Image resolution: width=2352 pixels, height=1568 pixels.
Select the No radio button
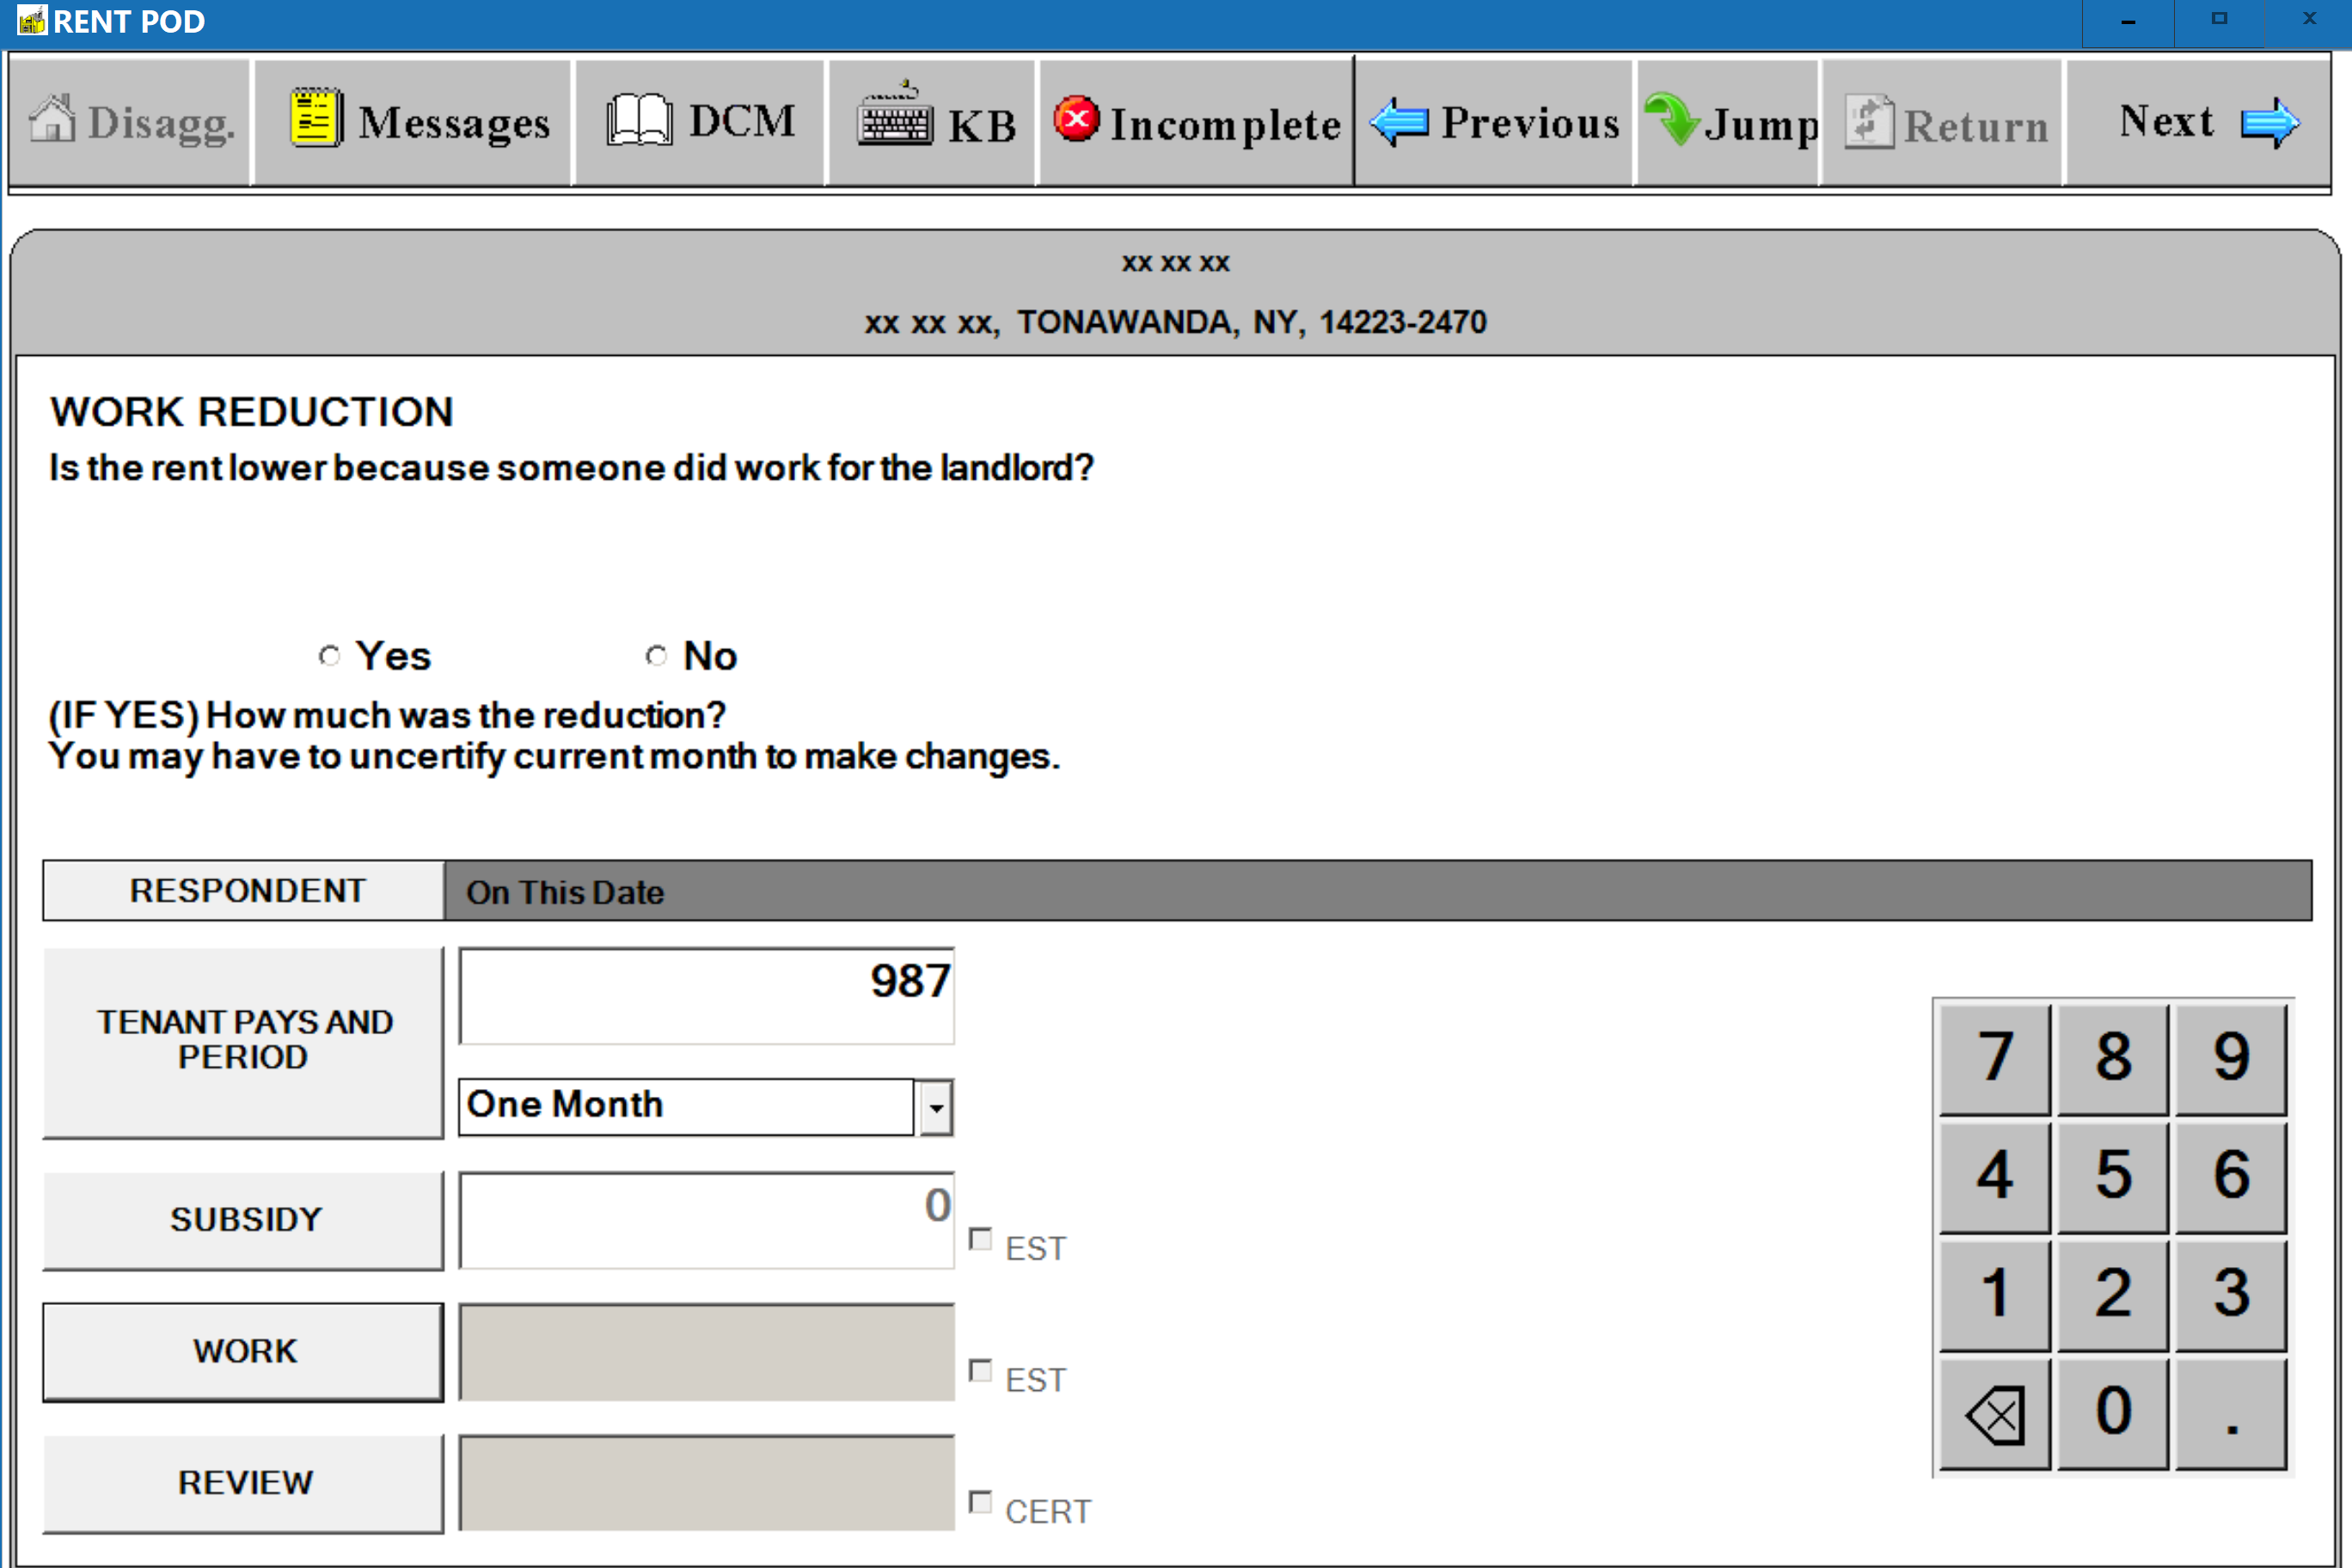coord(656,656)
